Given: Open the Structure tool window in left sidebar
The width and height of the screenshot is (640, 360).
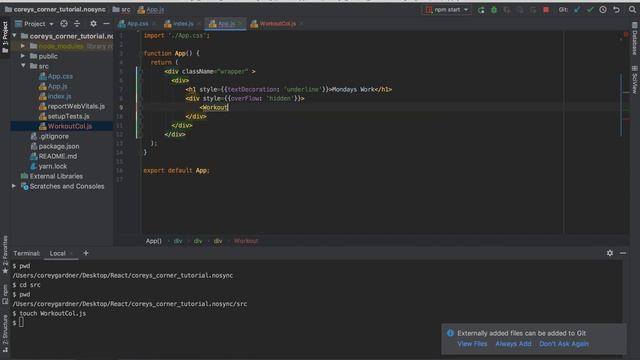Looking at the screenshot, I should coord(5,333).
